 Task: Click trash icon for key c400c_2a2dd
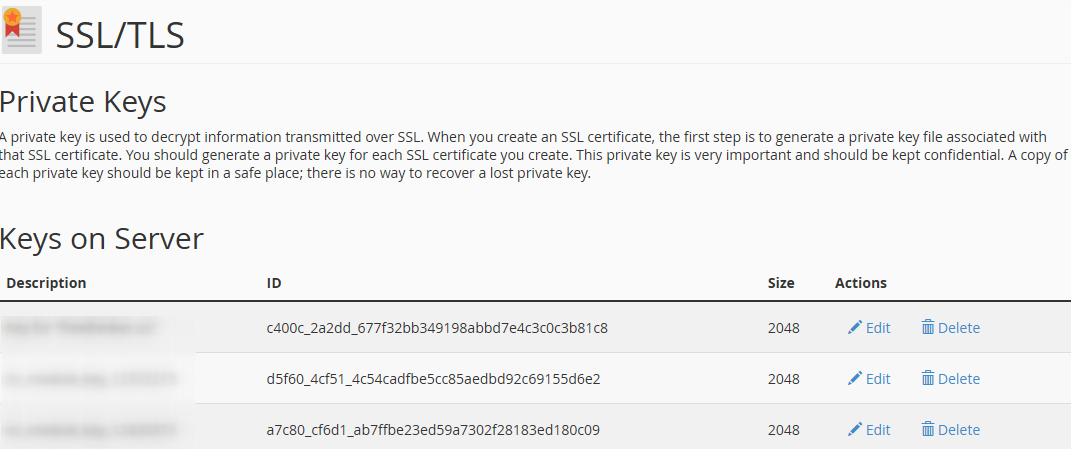[928, 327]
